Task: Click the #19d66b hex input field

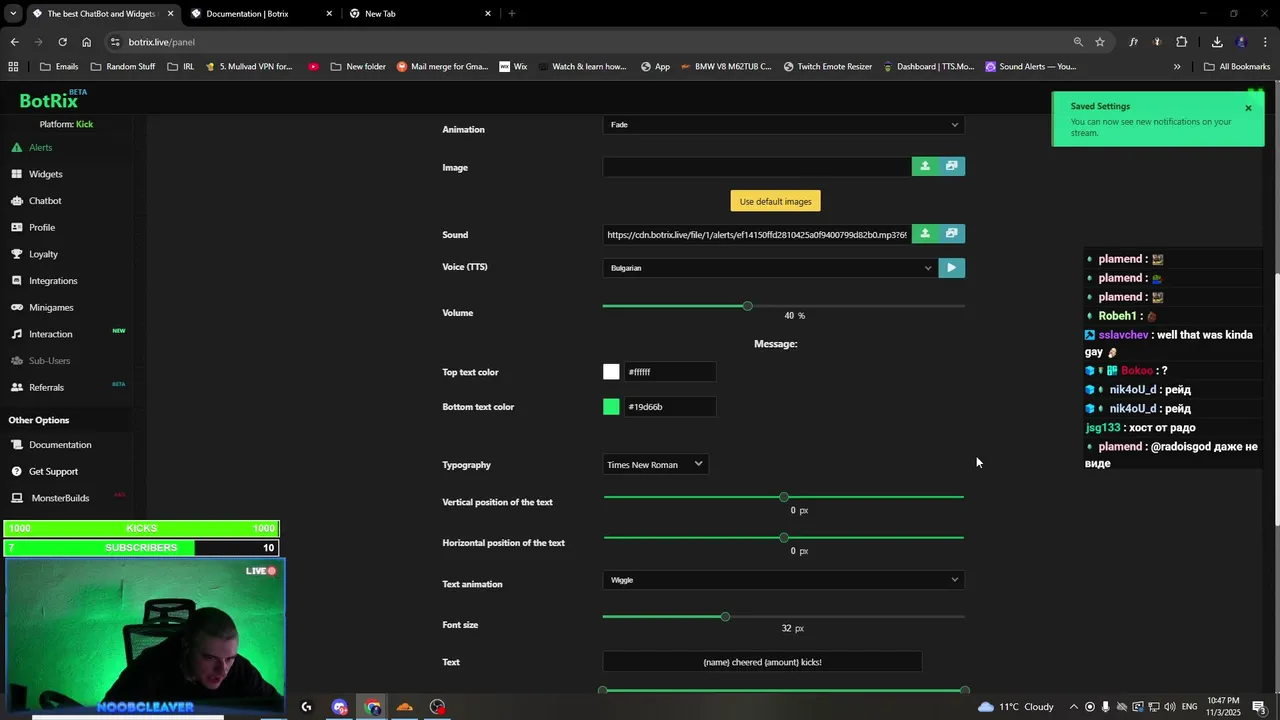Action: [670, 407]
